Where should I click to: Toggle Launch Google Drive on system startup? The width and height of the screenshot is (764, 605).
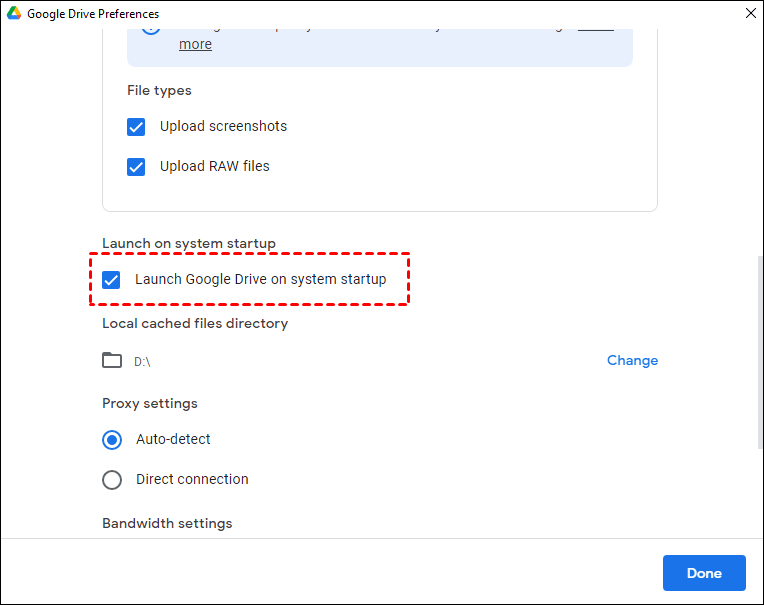tap(112, 280)
